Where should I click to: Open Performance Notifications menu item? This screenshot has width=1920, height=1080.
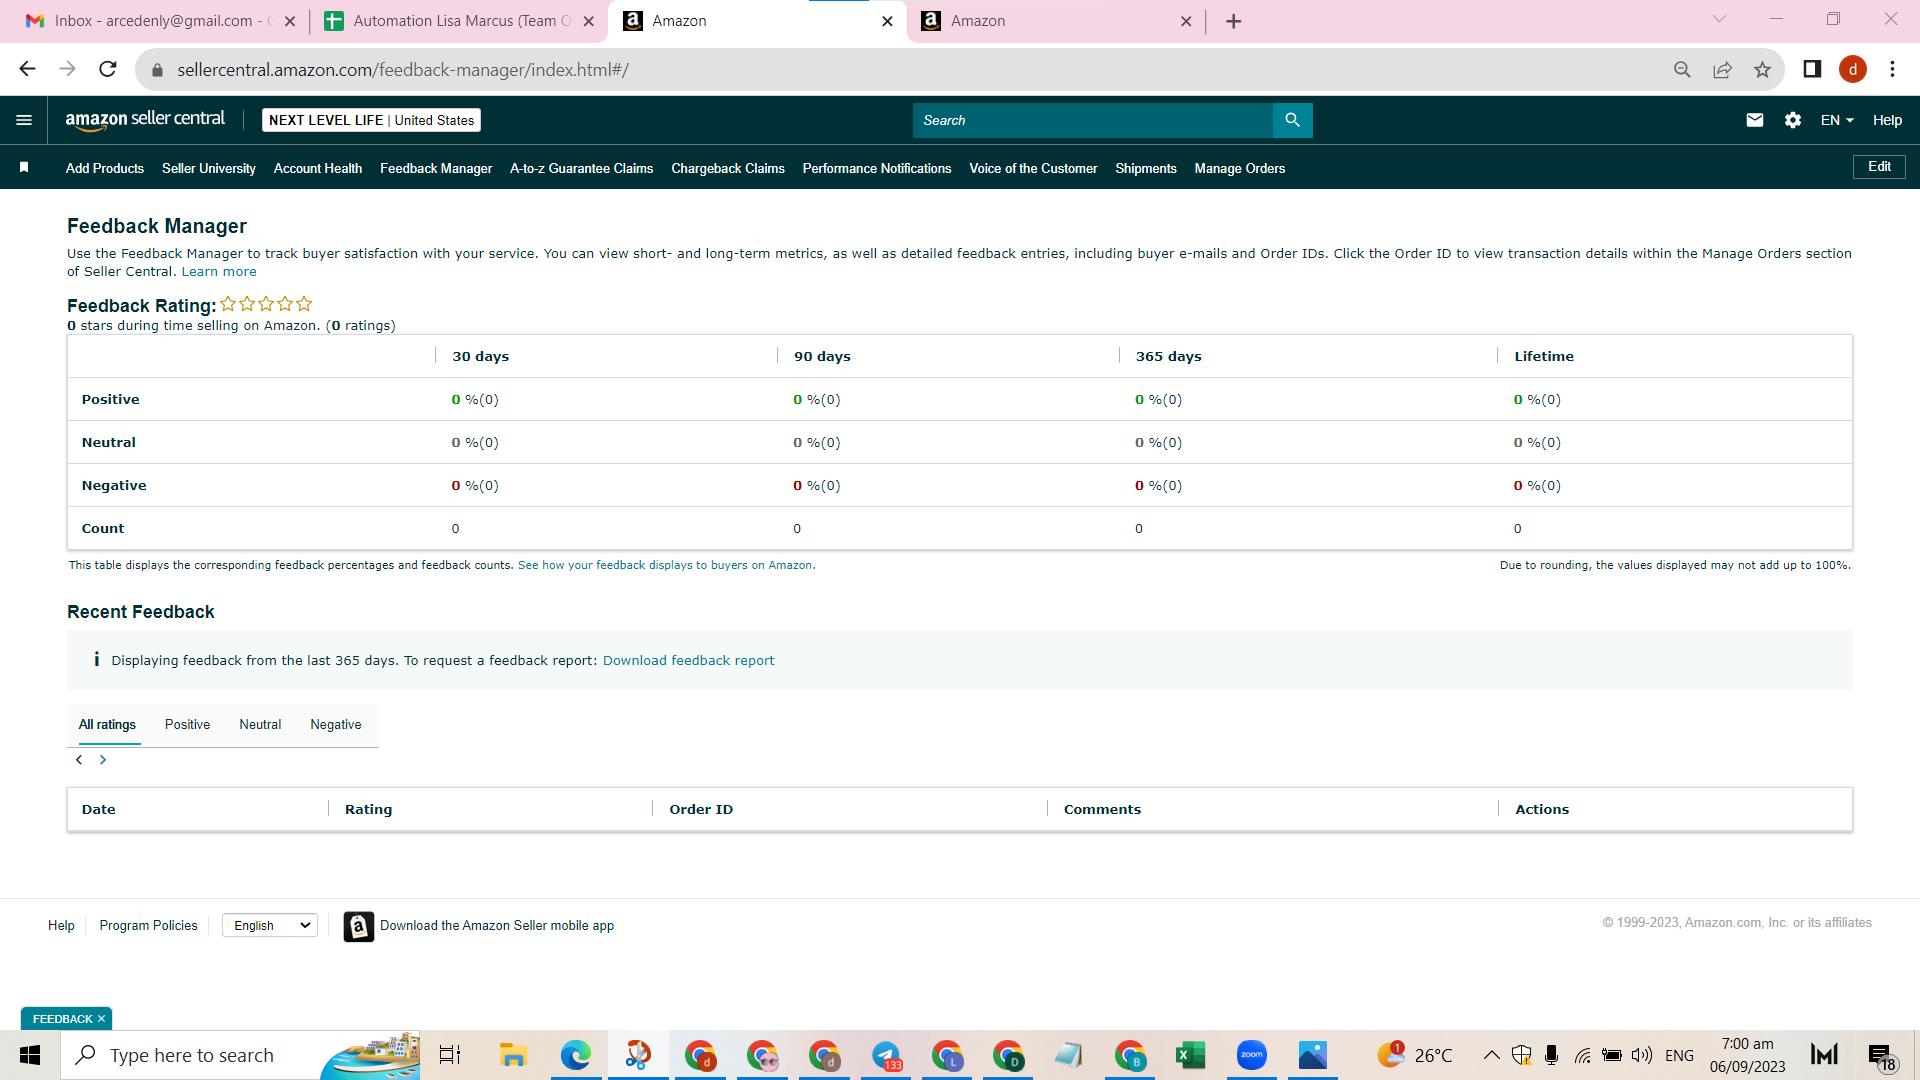click(877, 168)
